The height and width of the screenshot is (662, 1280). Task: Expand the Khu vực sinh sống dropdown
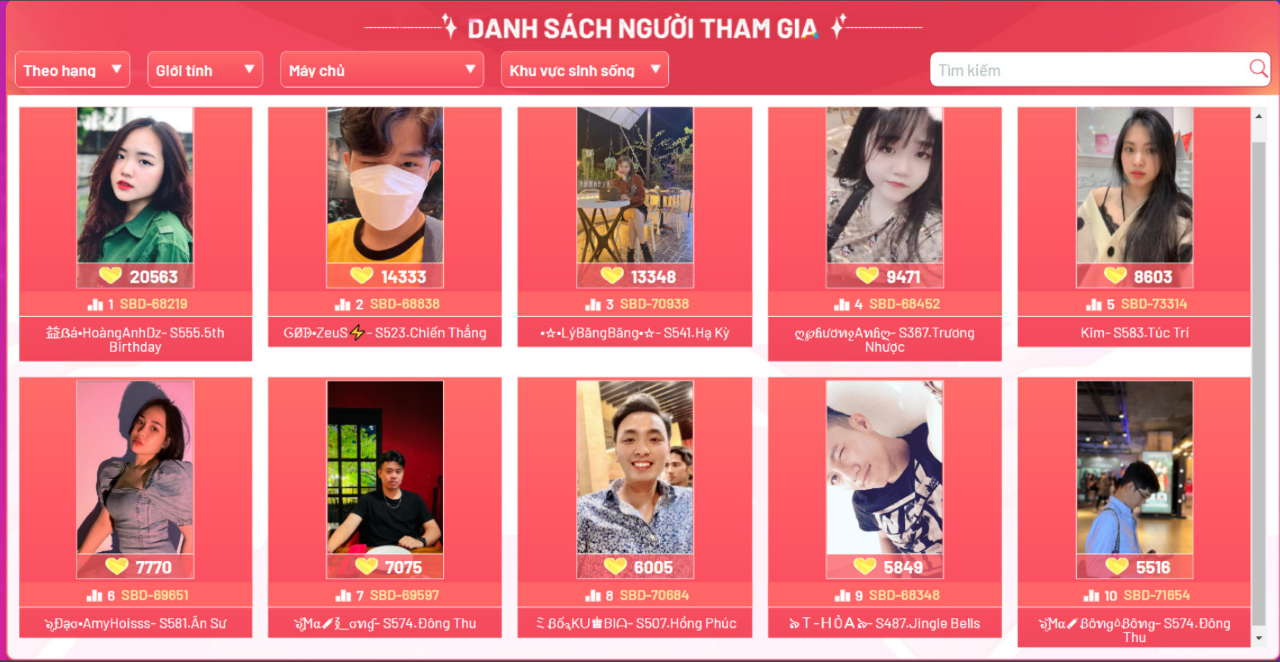click(x=585, y=70)
